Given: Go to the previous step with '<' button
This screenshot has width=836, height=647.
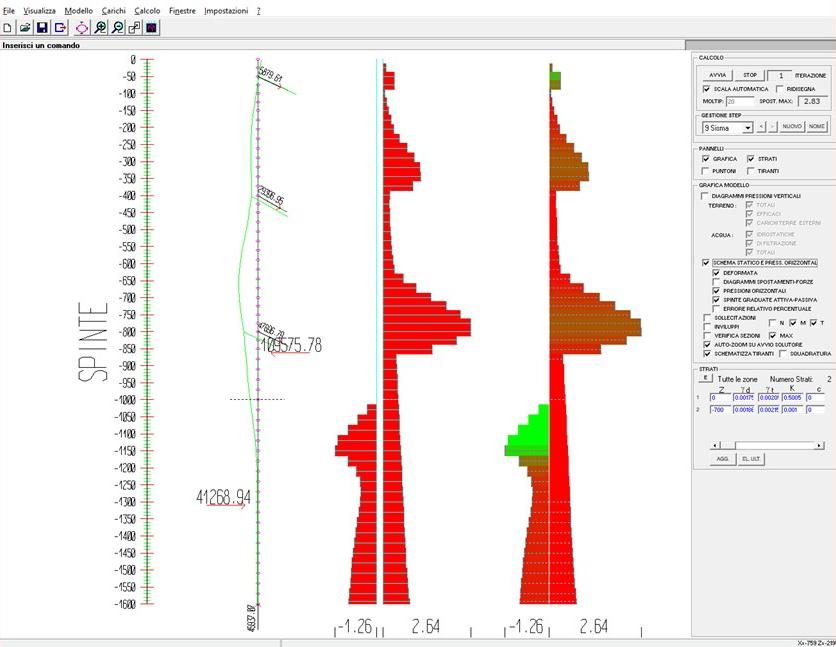Looking at the screenshot, I should 761,127.
